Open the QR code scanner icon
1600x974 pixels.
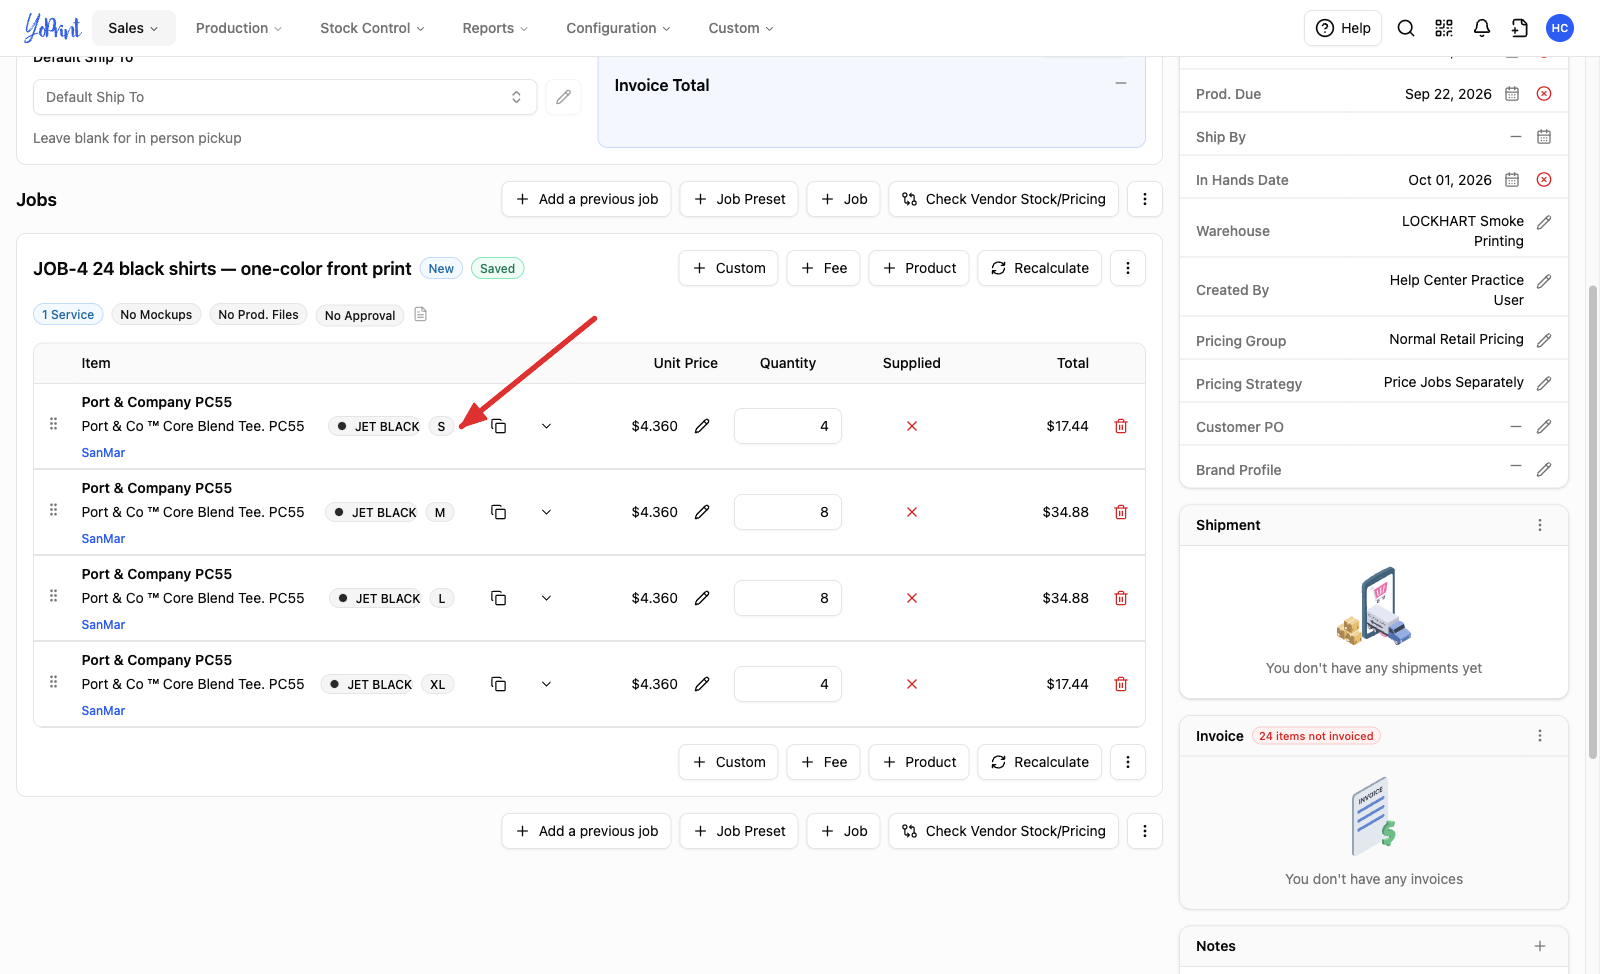pos(1444,28)
